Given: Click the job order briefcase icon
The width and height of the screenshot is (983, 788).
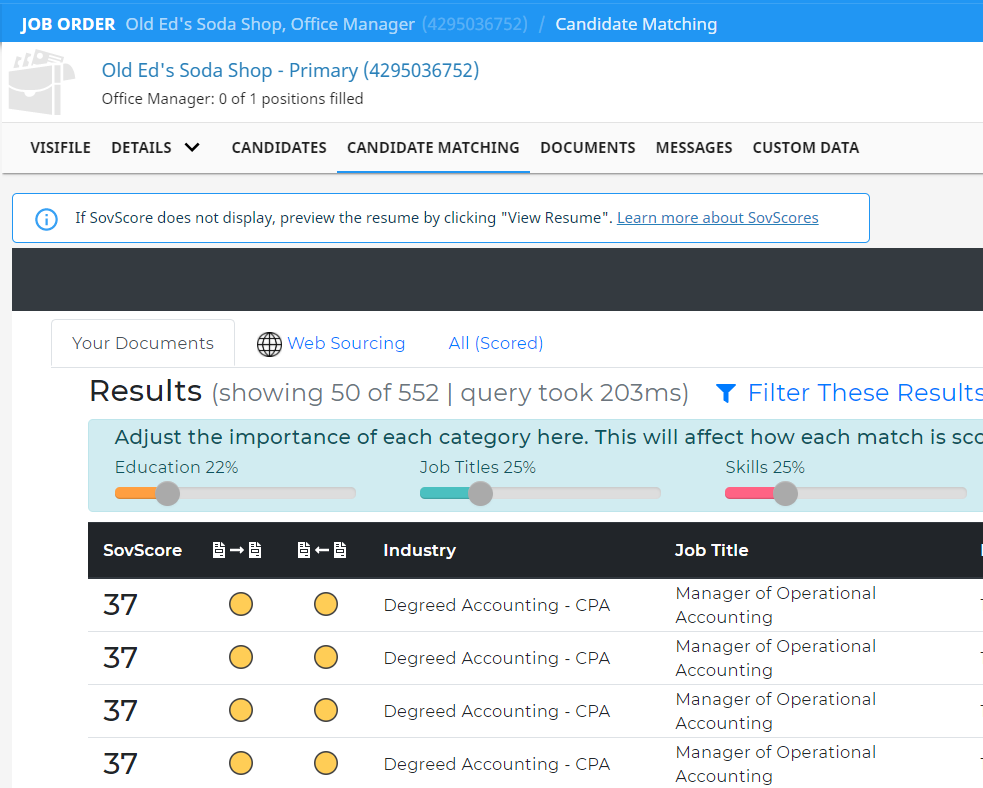Looking at the screenshot, I should point(41,82).
